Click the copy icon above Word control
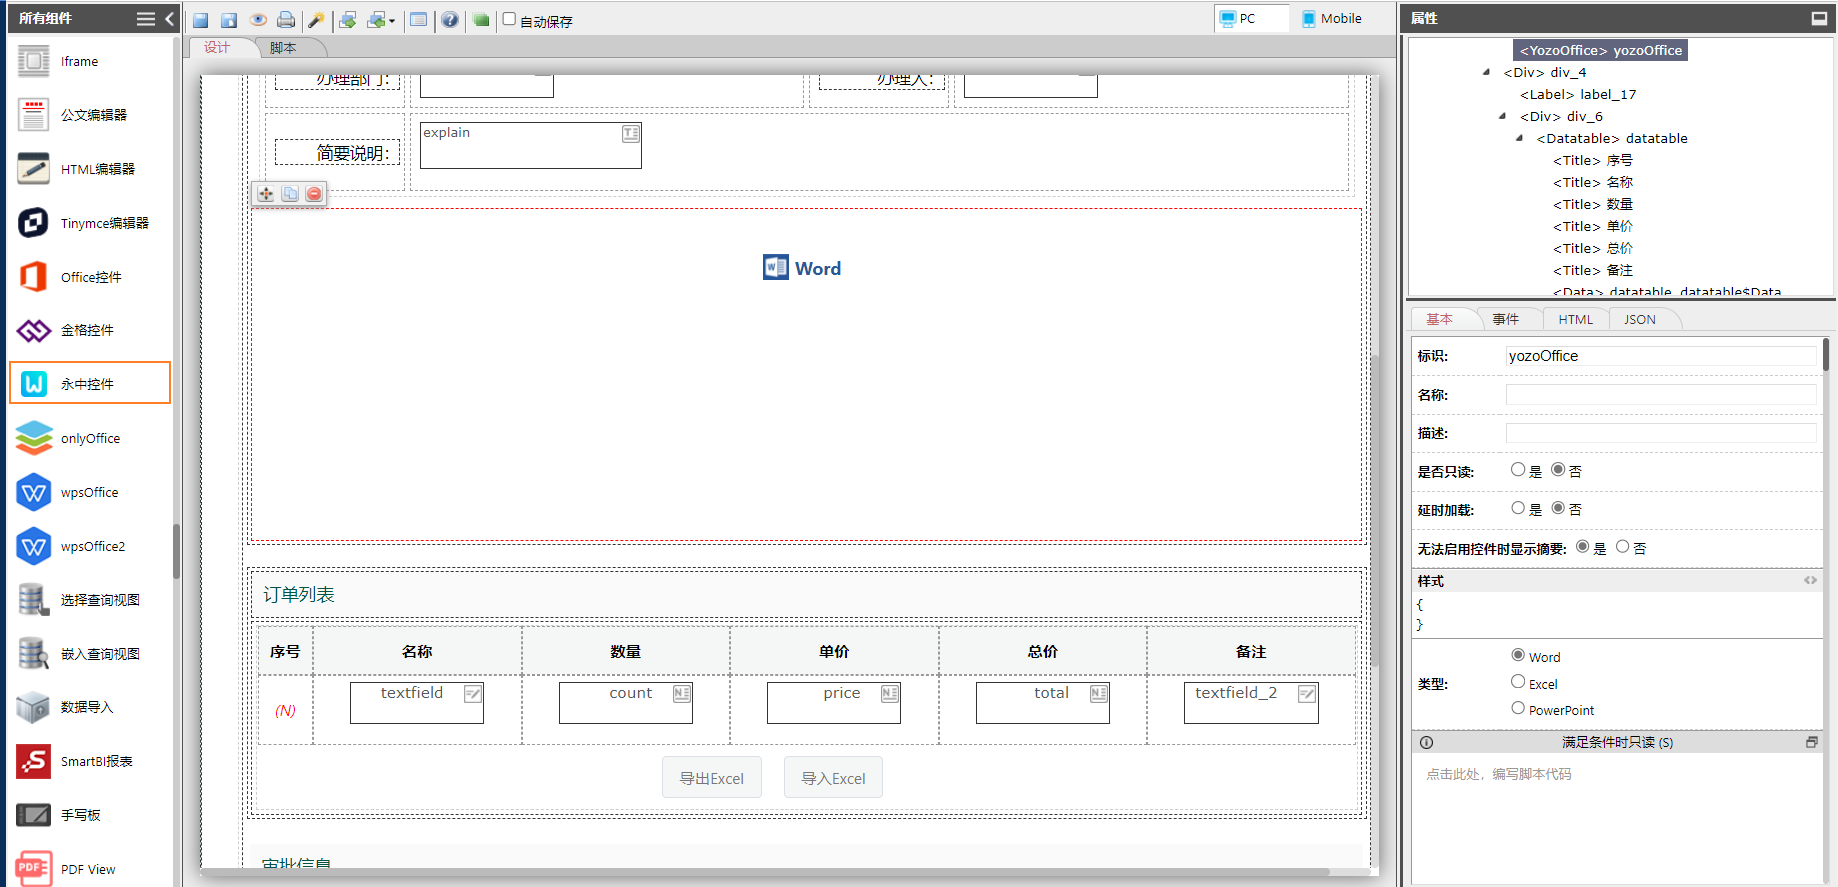 click(290, 194)
